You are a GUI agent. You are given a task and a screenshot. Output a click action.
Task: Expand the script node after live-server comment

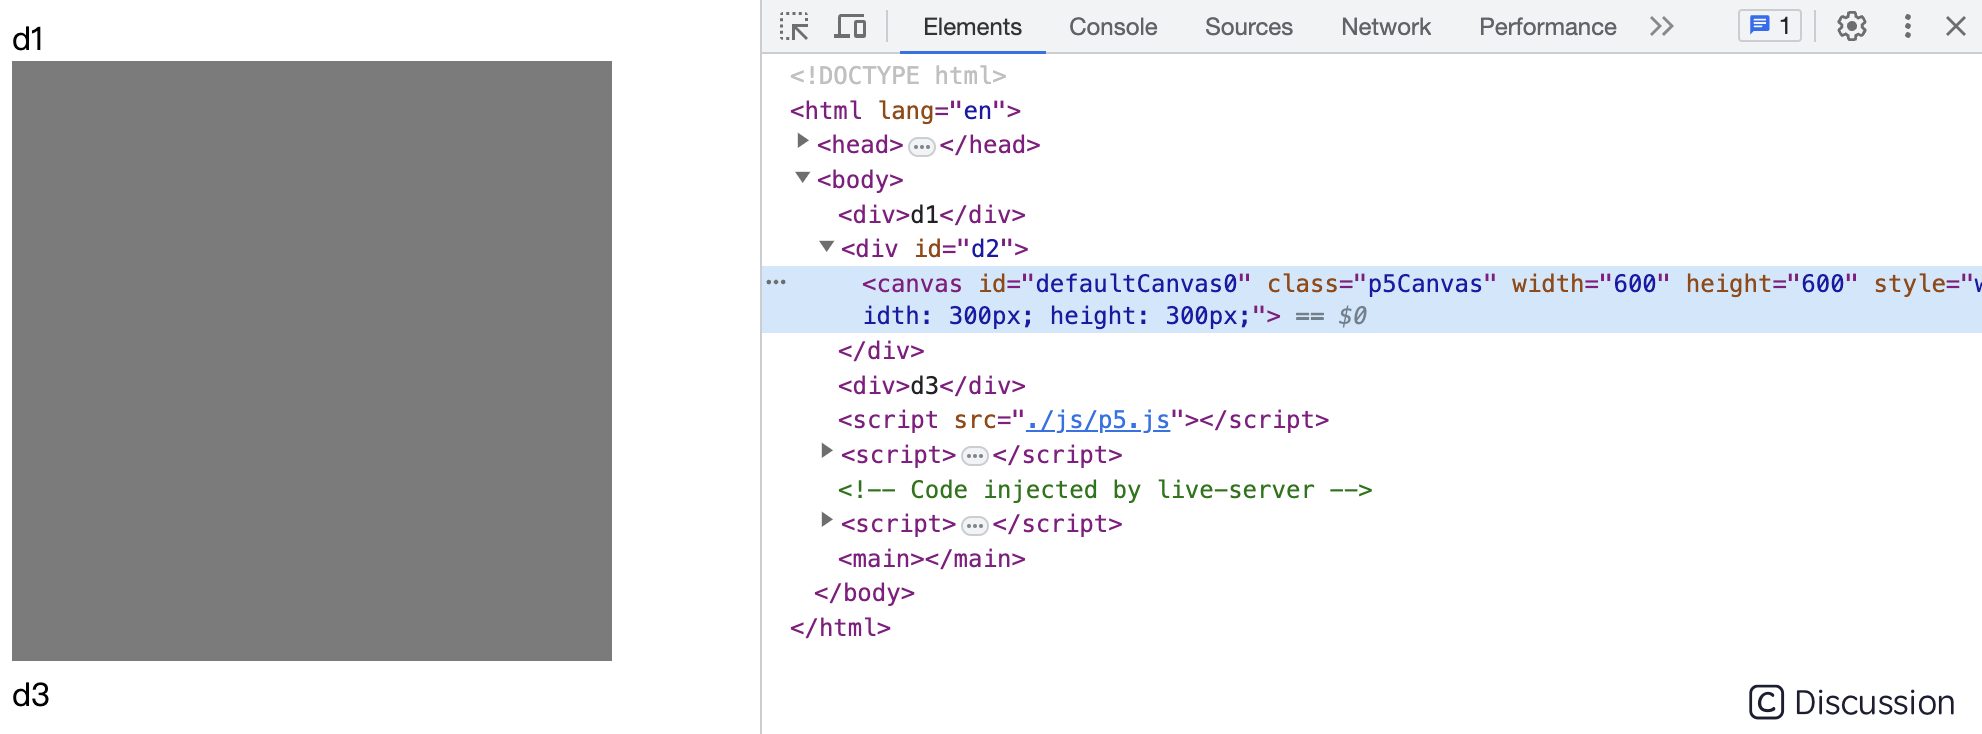coord(826,520)
